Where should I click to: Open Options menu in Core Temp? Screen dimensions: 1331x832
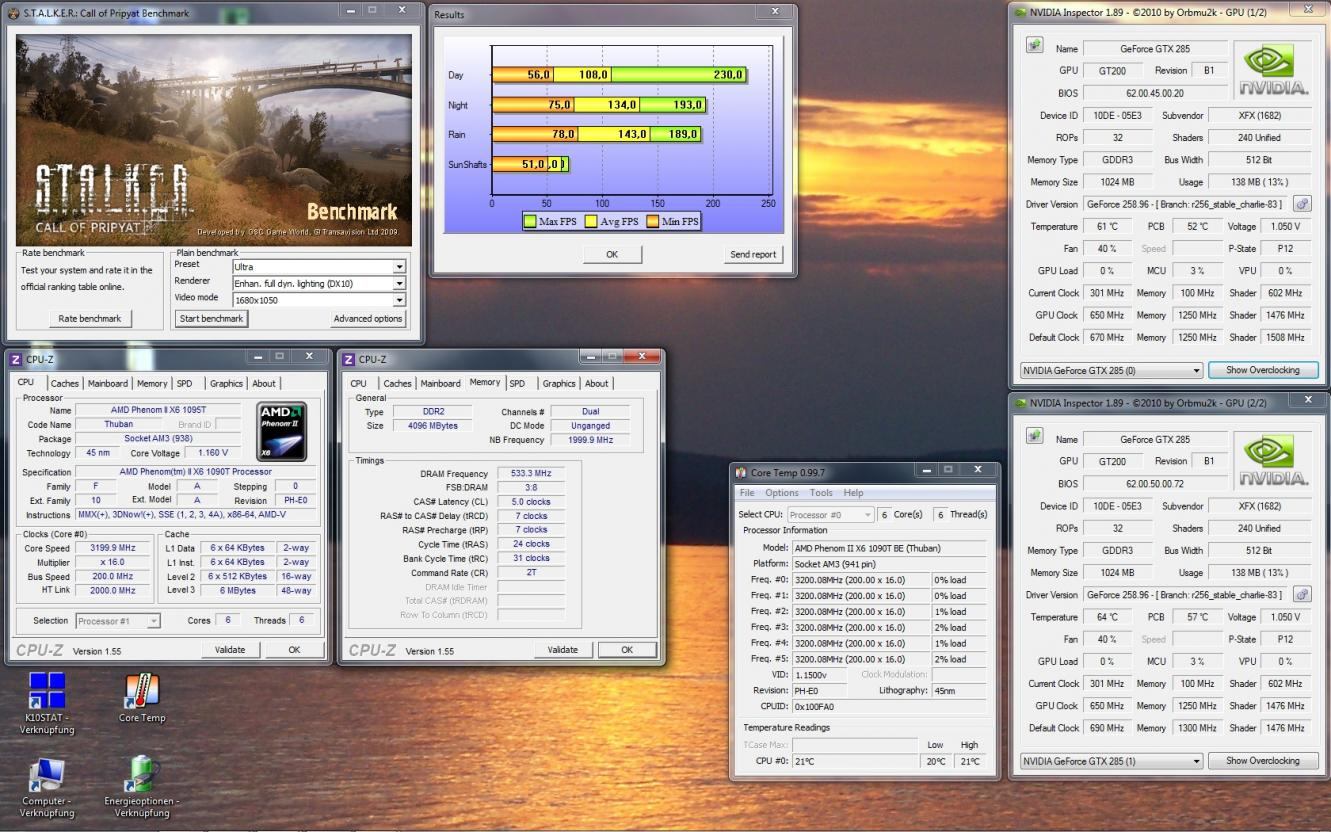pos(782,493)
